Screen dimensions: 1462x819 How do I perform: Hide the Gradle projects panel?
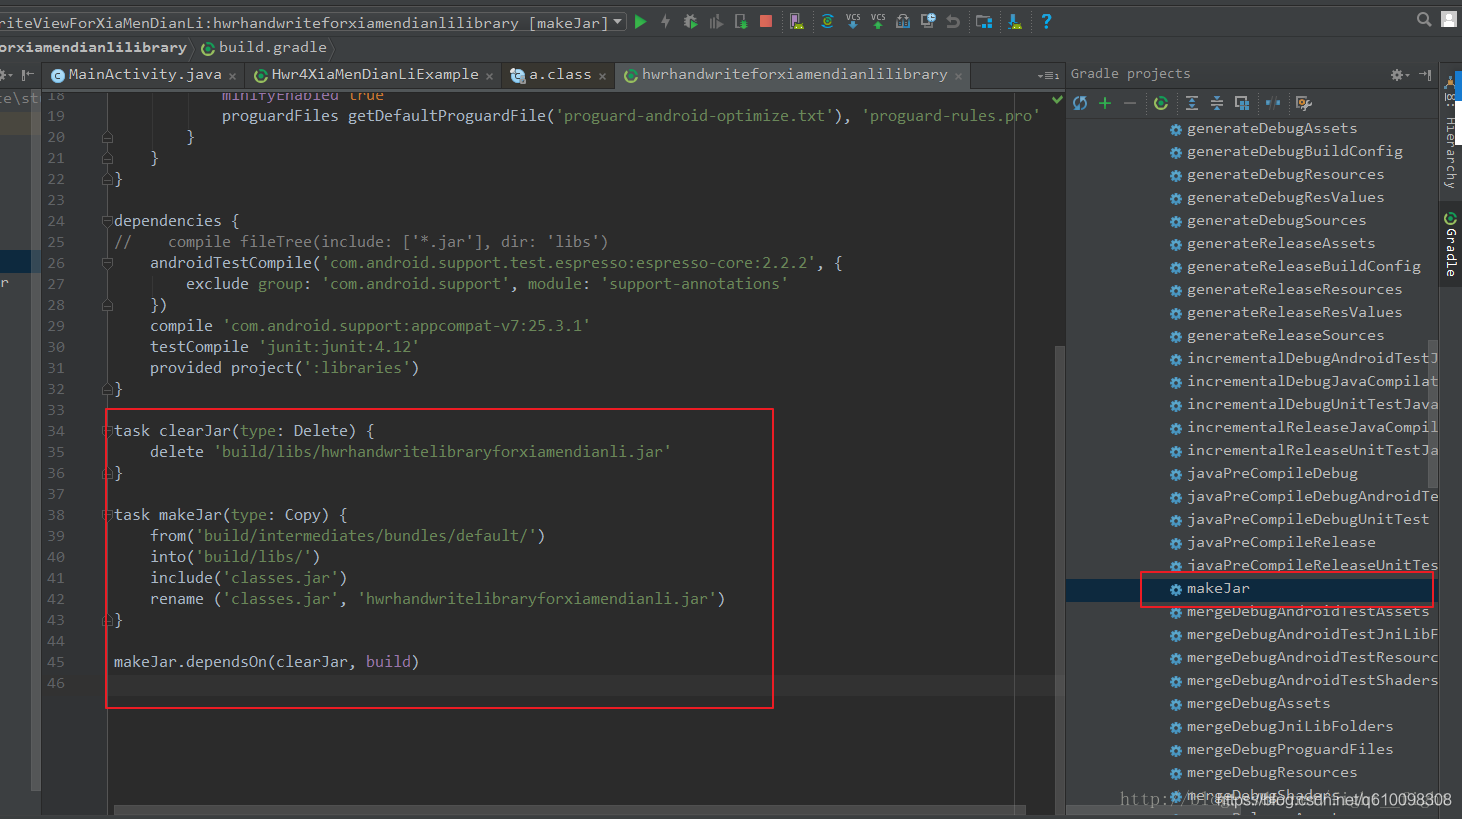1425,75
